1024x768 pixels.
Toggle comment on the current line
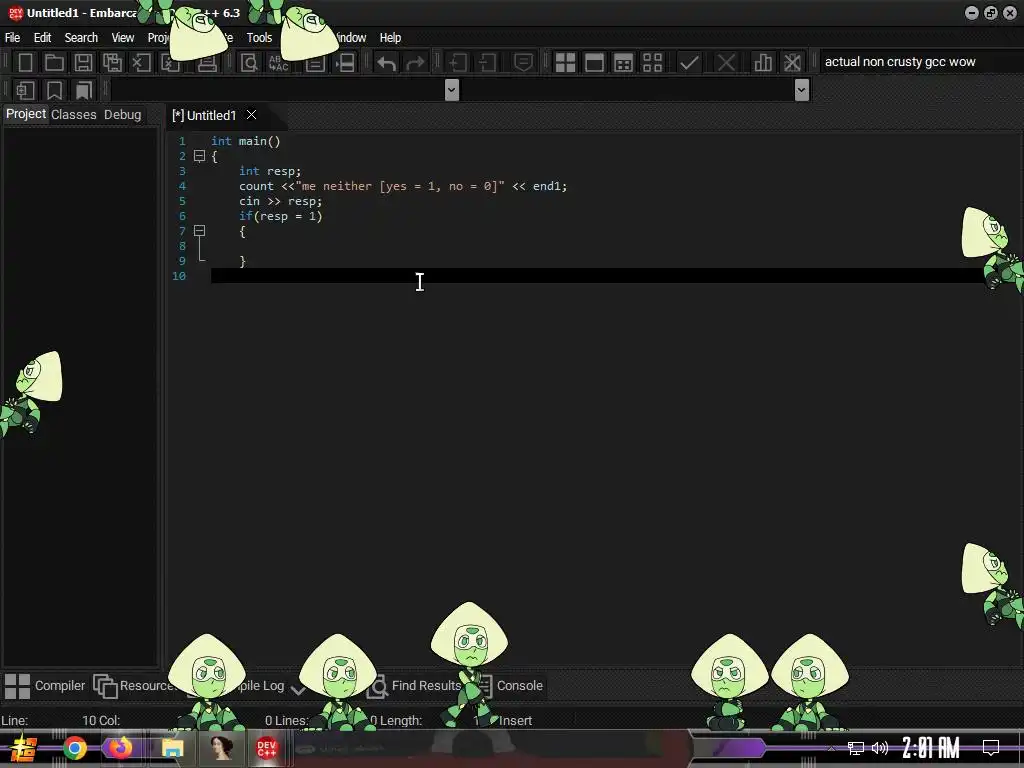tap(523, 63)
